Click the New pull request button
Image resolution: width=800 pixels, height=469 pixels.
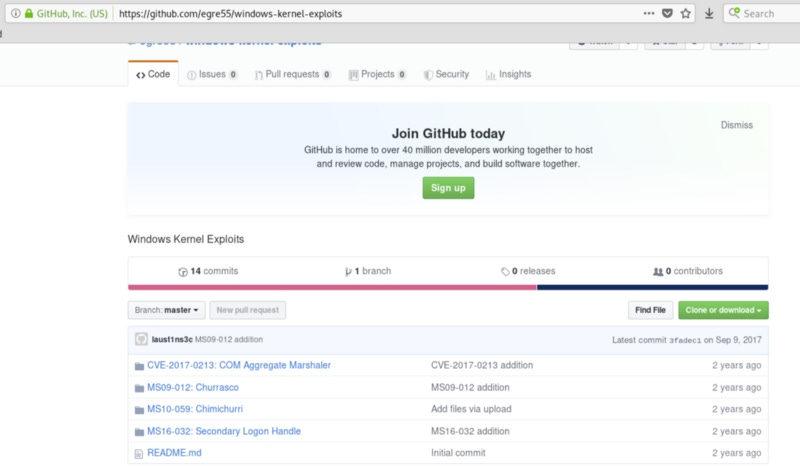coord(247,310)
